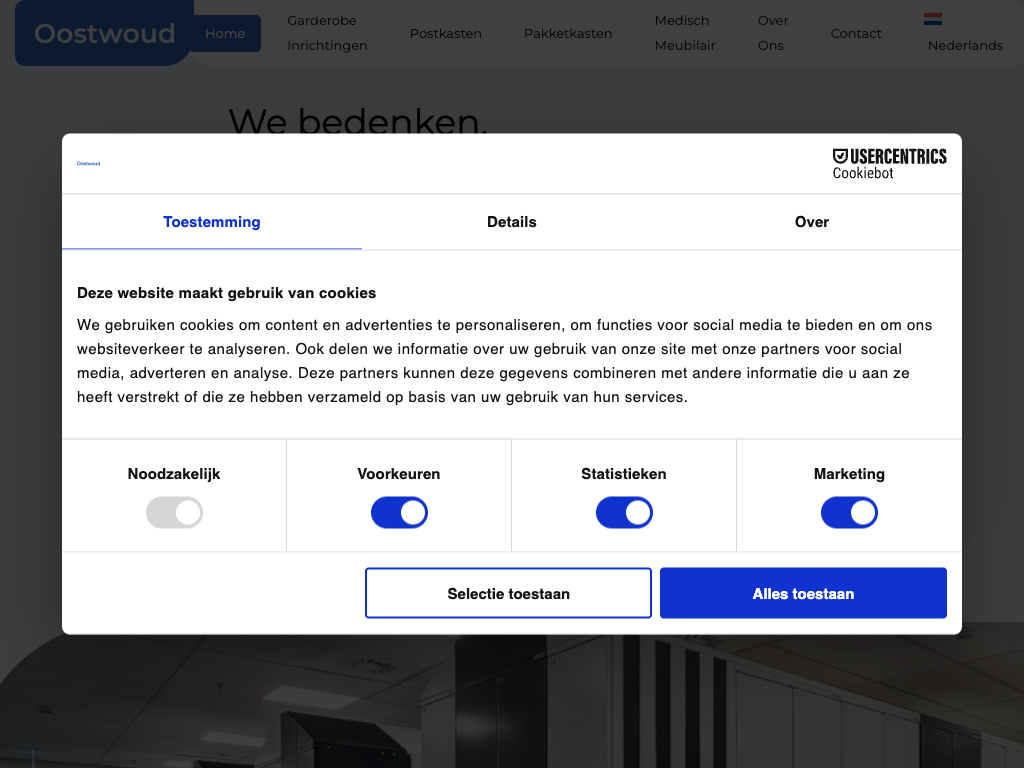Switch to the Details tab
The width and height of the screenshot is (1024, 768).
tap(512, 222)
